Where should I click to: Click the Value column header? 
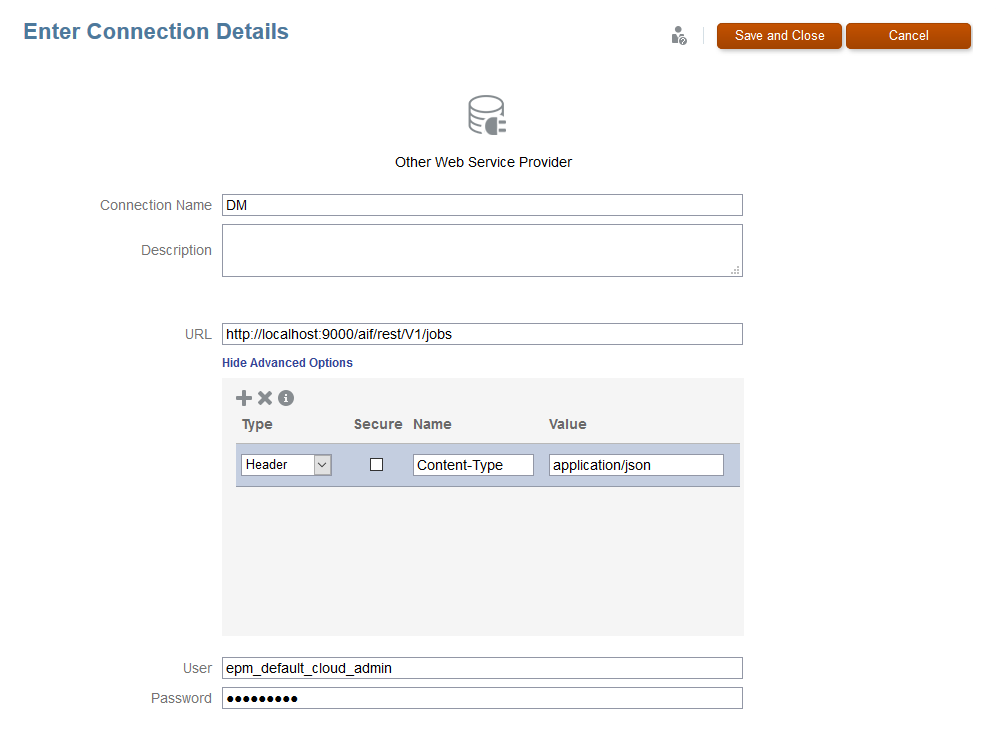coord(568,424)
